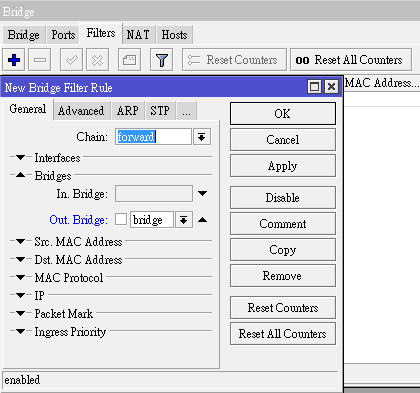Screen dimensions: 420x393
Task: Click the disabled In. Bridge field
Action: (x=154, y=194)
